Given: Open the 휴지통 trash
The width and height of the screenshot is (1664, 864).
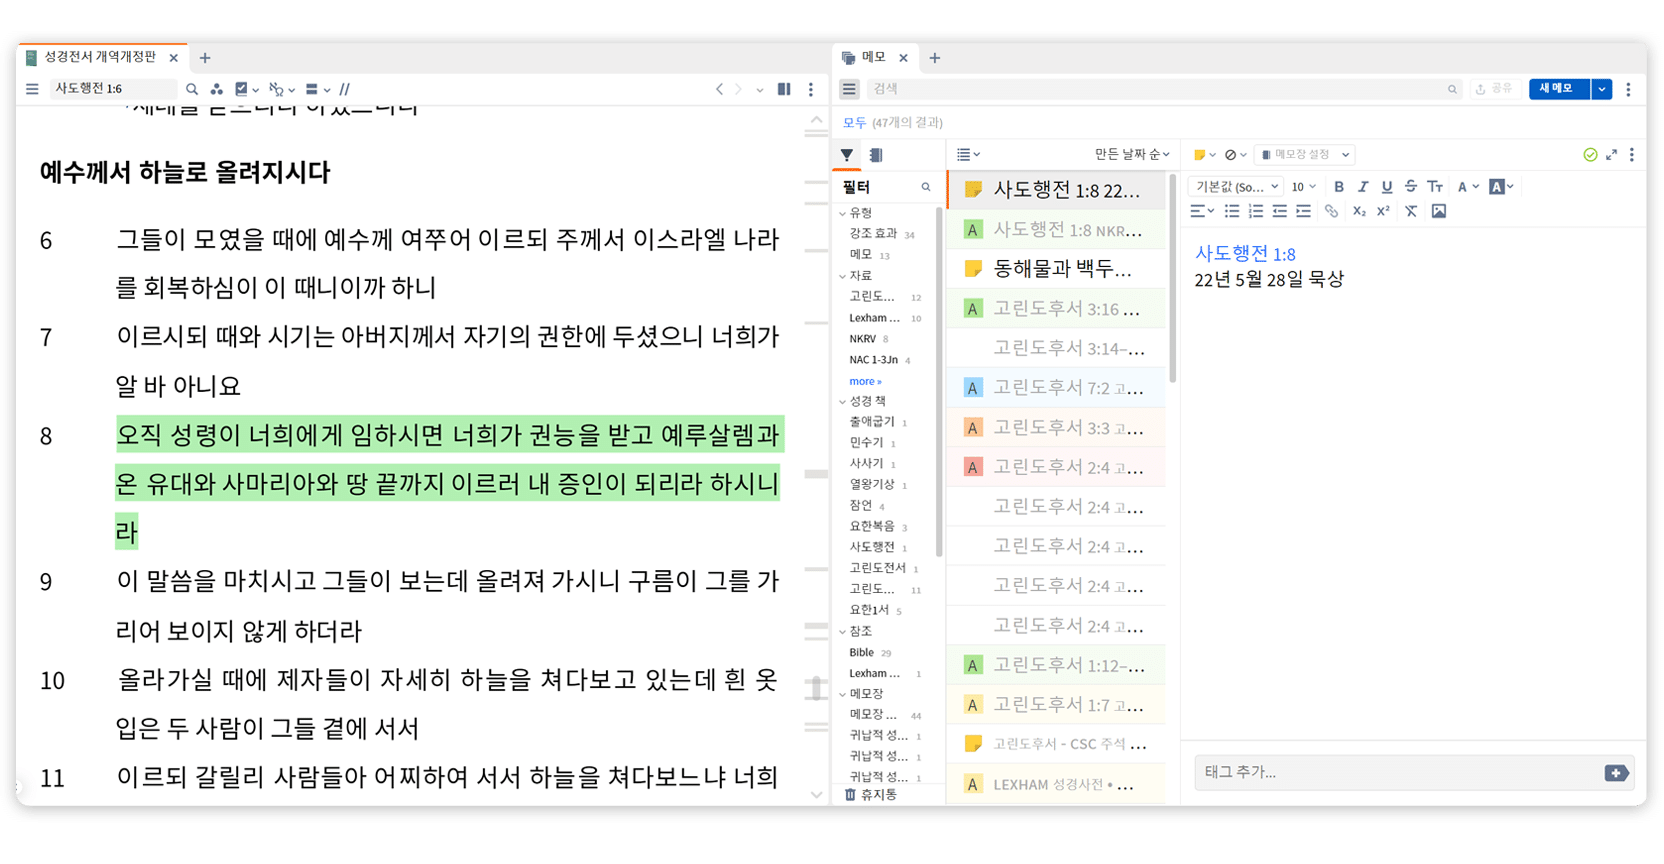Looking at the screenshot, I should coord(871,795).
